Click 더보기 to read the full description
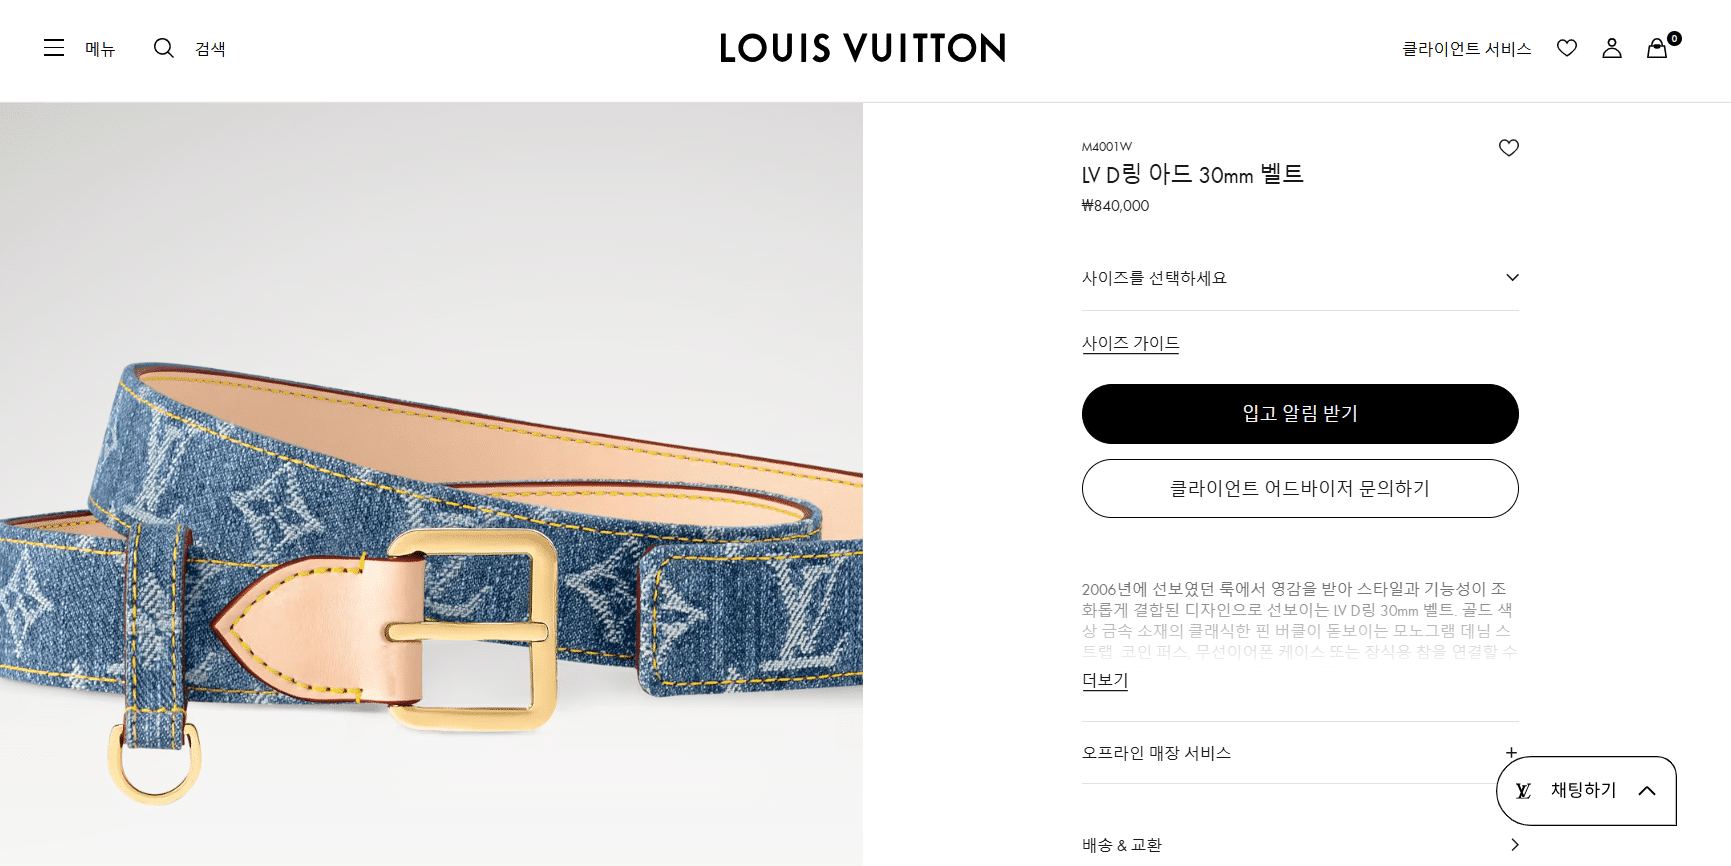This screenshot has width=1731, height=866. click(1105, 680)
